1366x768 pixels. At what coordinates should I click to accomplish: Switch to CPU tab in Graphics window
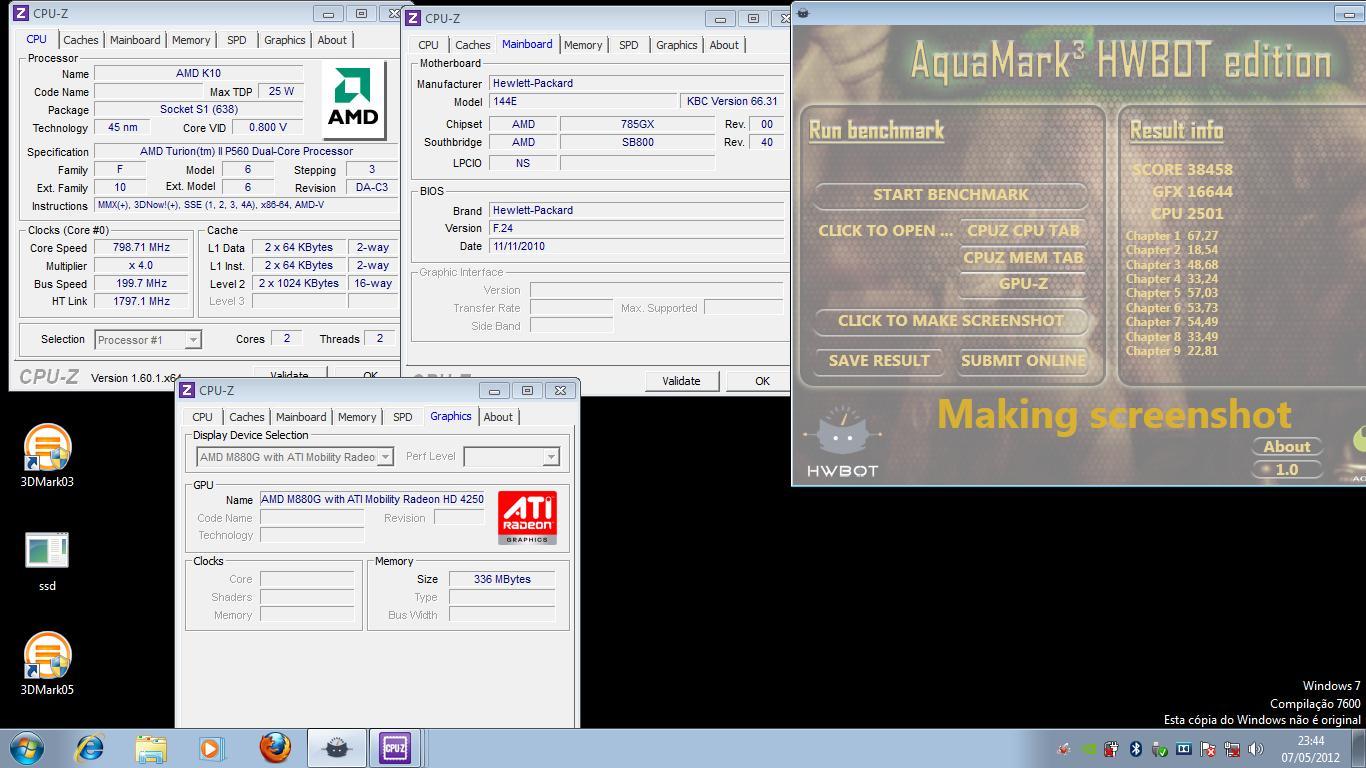[x=202, y=417]
